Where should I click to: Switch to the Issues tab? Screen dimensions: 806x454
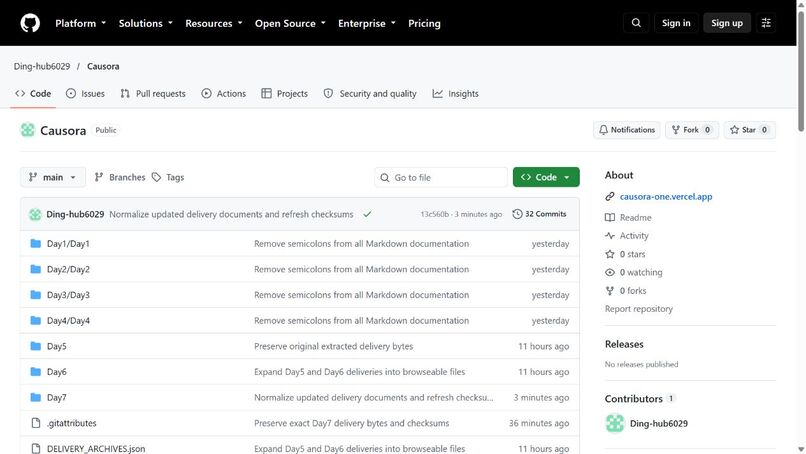pyautogui.click(x=85, y=94)
